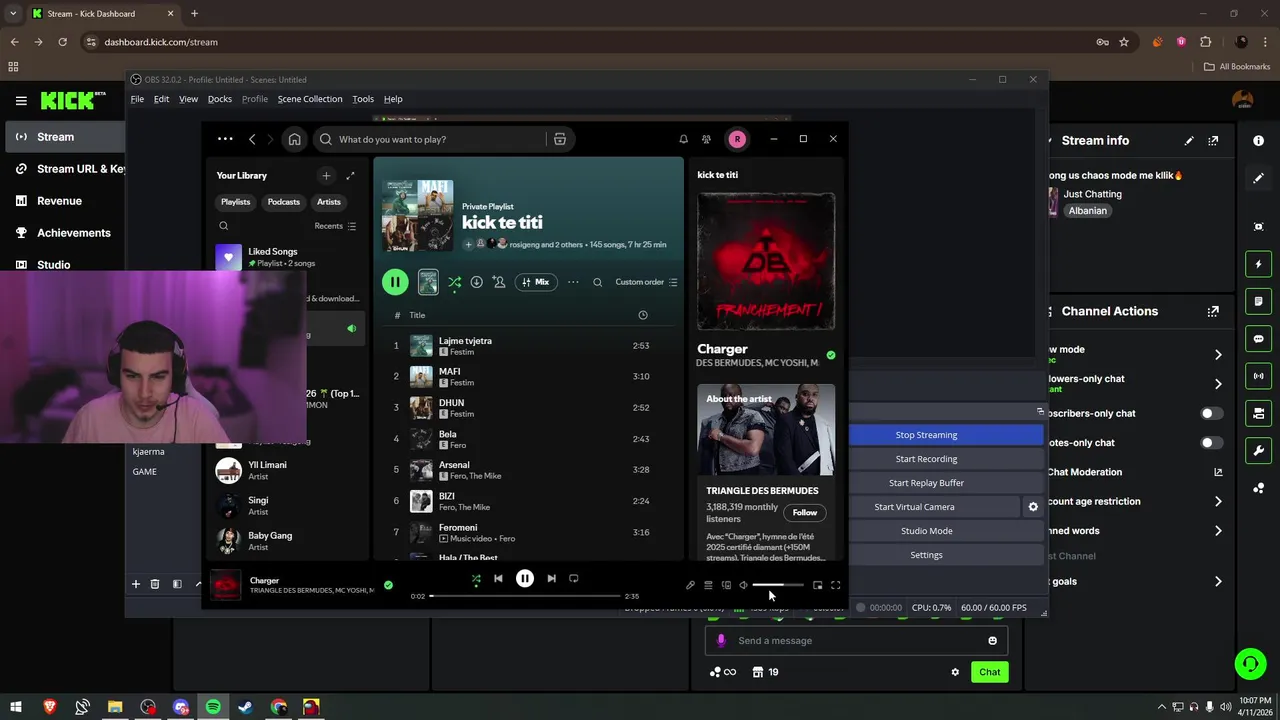Select Artists filter chip
The height and width of the screenshot is (720, 1280).
[x=329, y=202]
